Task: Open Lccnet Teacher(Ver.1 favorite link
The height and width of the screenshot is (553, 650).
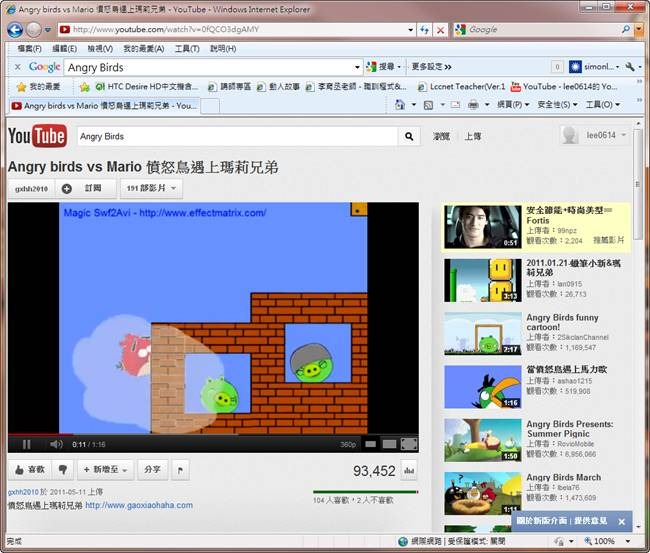Action: click(x=461, y=87)
